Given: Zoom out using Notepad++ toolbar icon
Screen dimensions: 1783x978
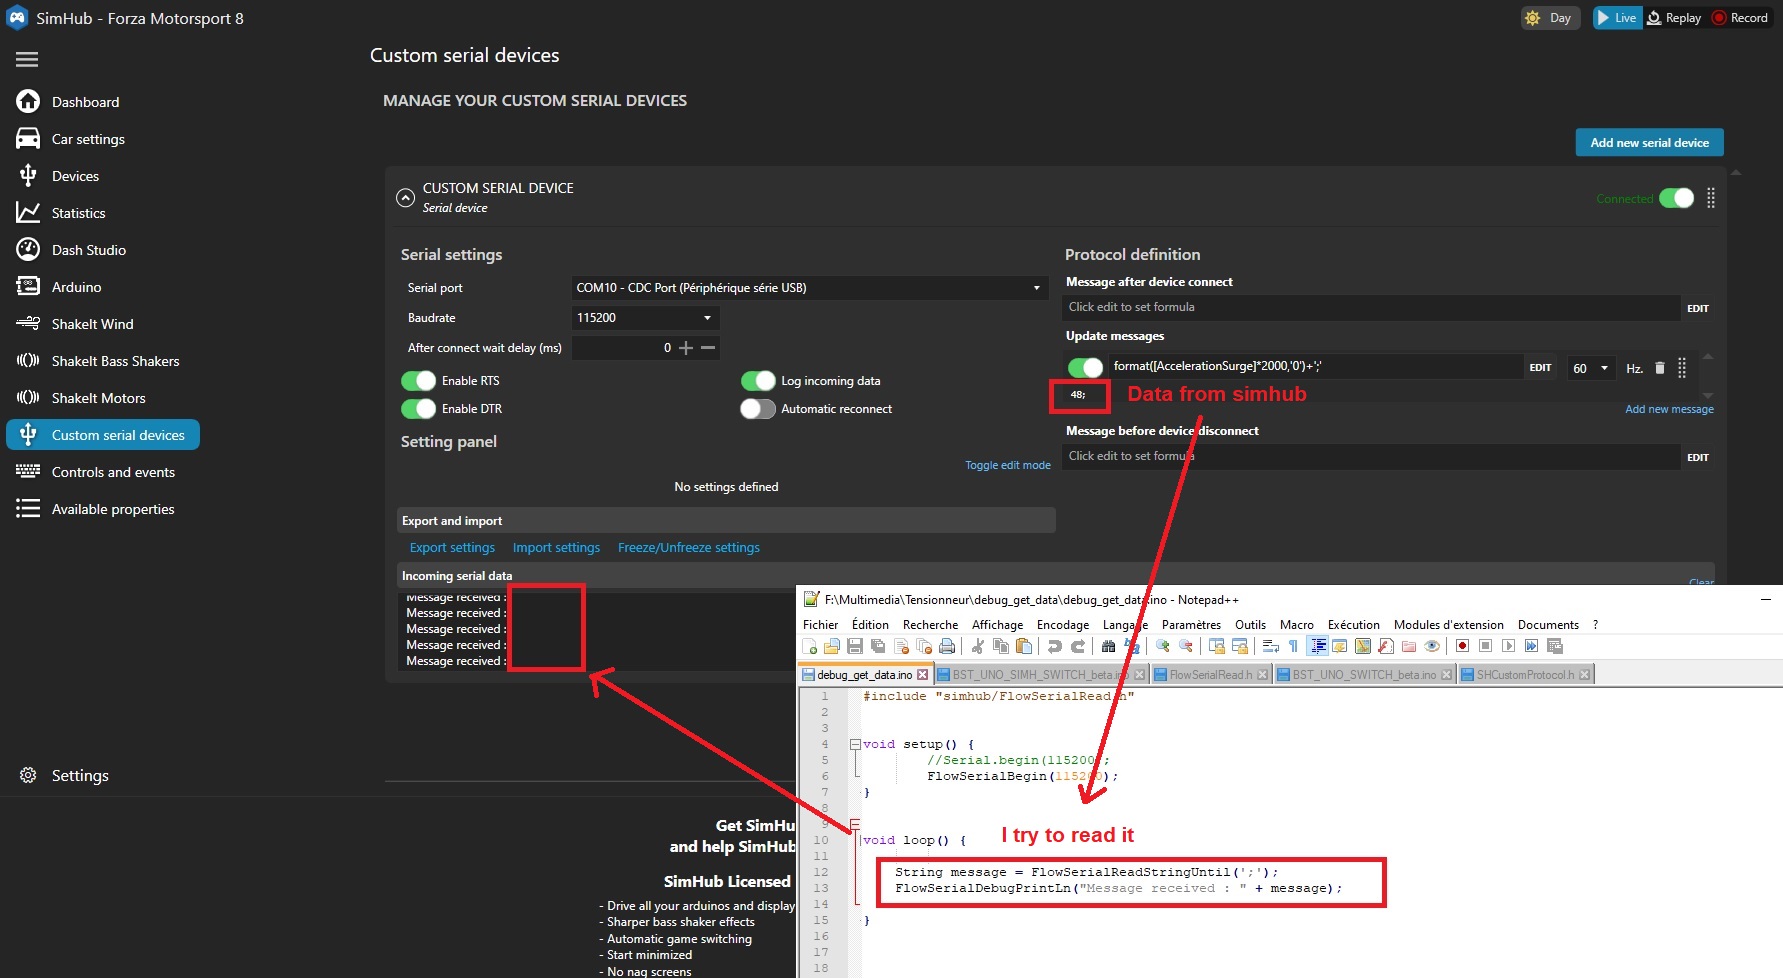Looking at the screenshot, I should 1186,646.
